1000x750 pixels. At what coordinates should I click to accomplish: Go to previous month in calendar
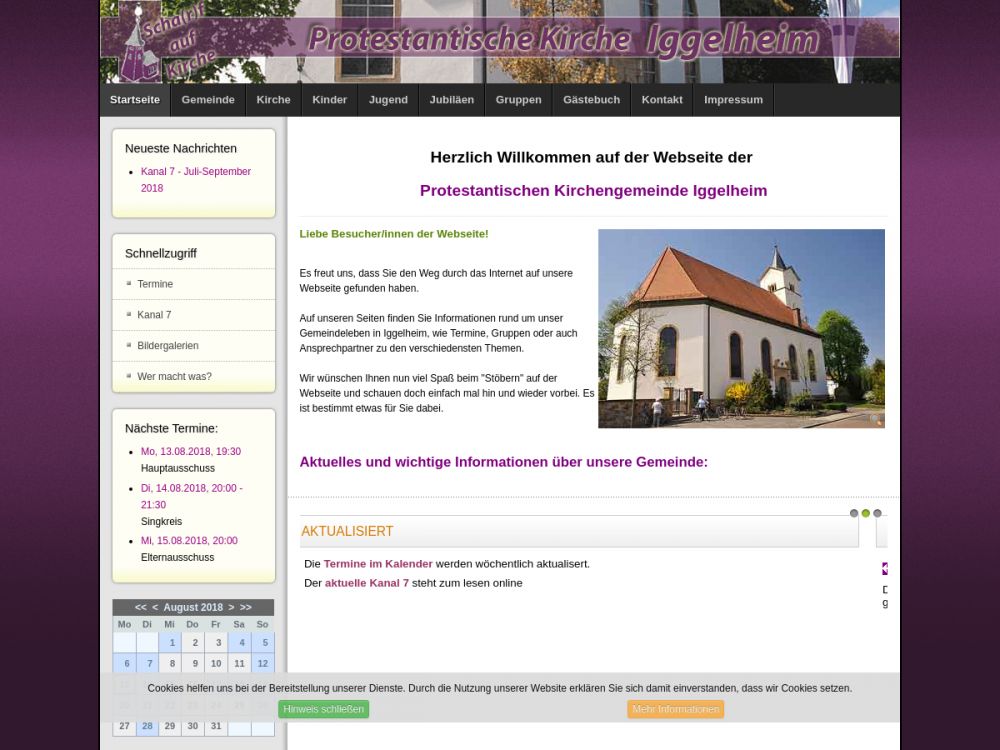[x=155, y=607]
